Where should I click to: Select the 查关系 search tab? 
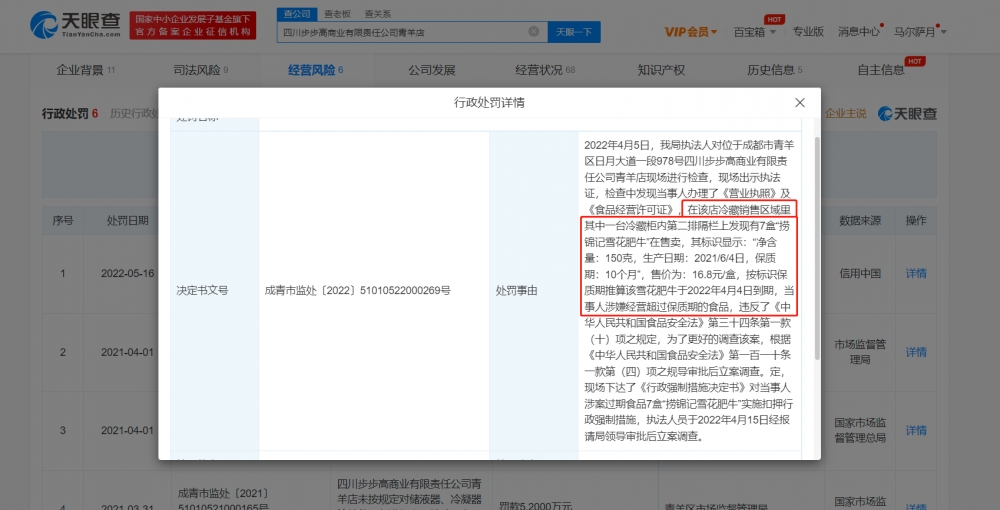pos(378,13)
